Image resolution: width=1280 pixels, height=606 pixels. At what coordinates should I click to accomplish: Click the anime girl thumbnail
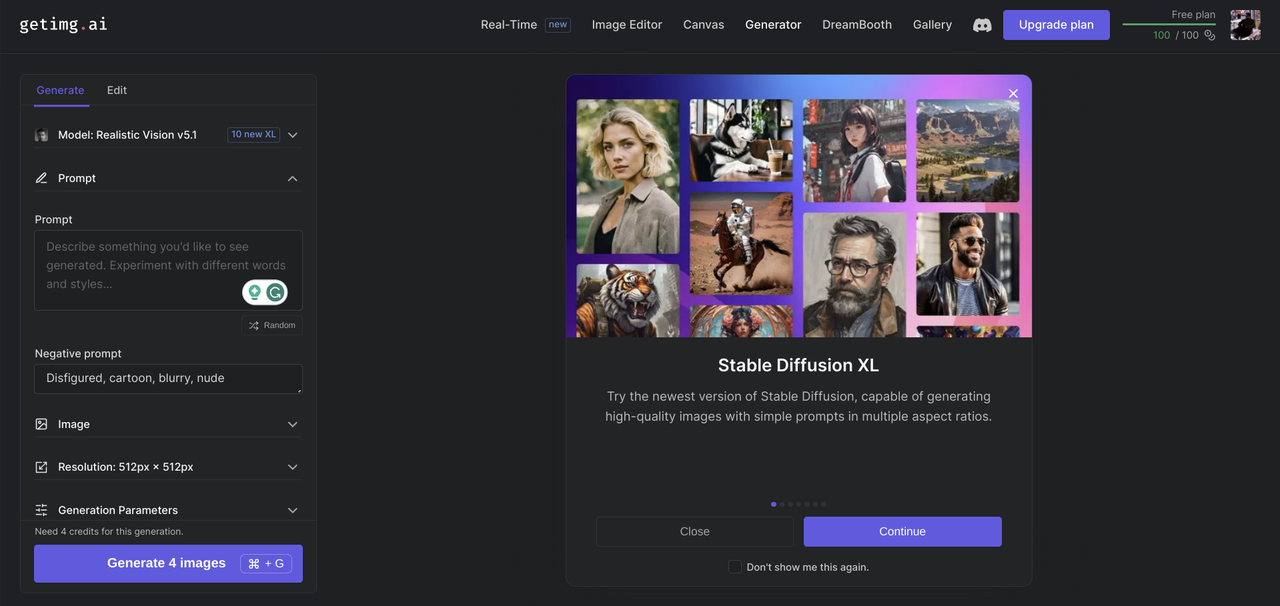[854, 151]
